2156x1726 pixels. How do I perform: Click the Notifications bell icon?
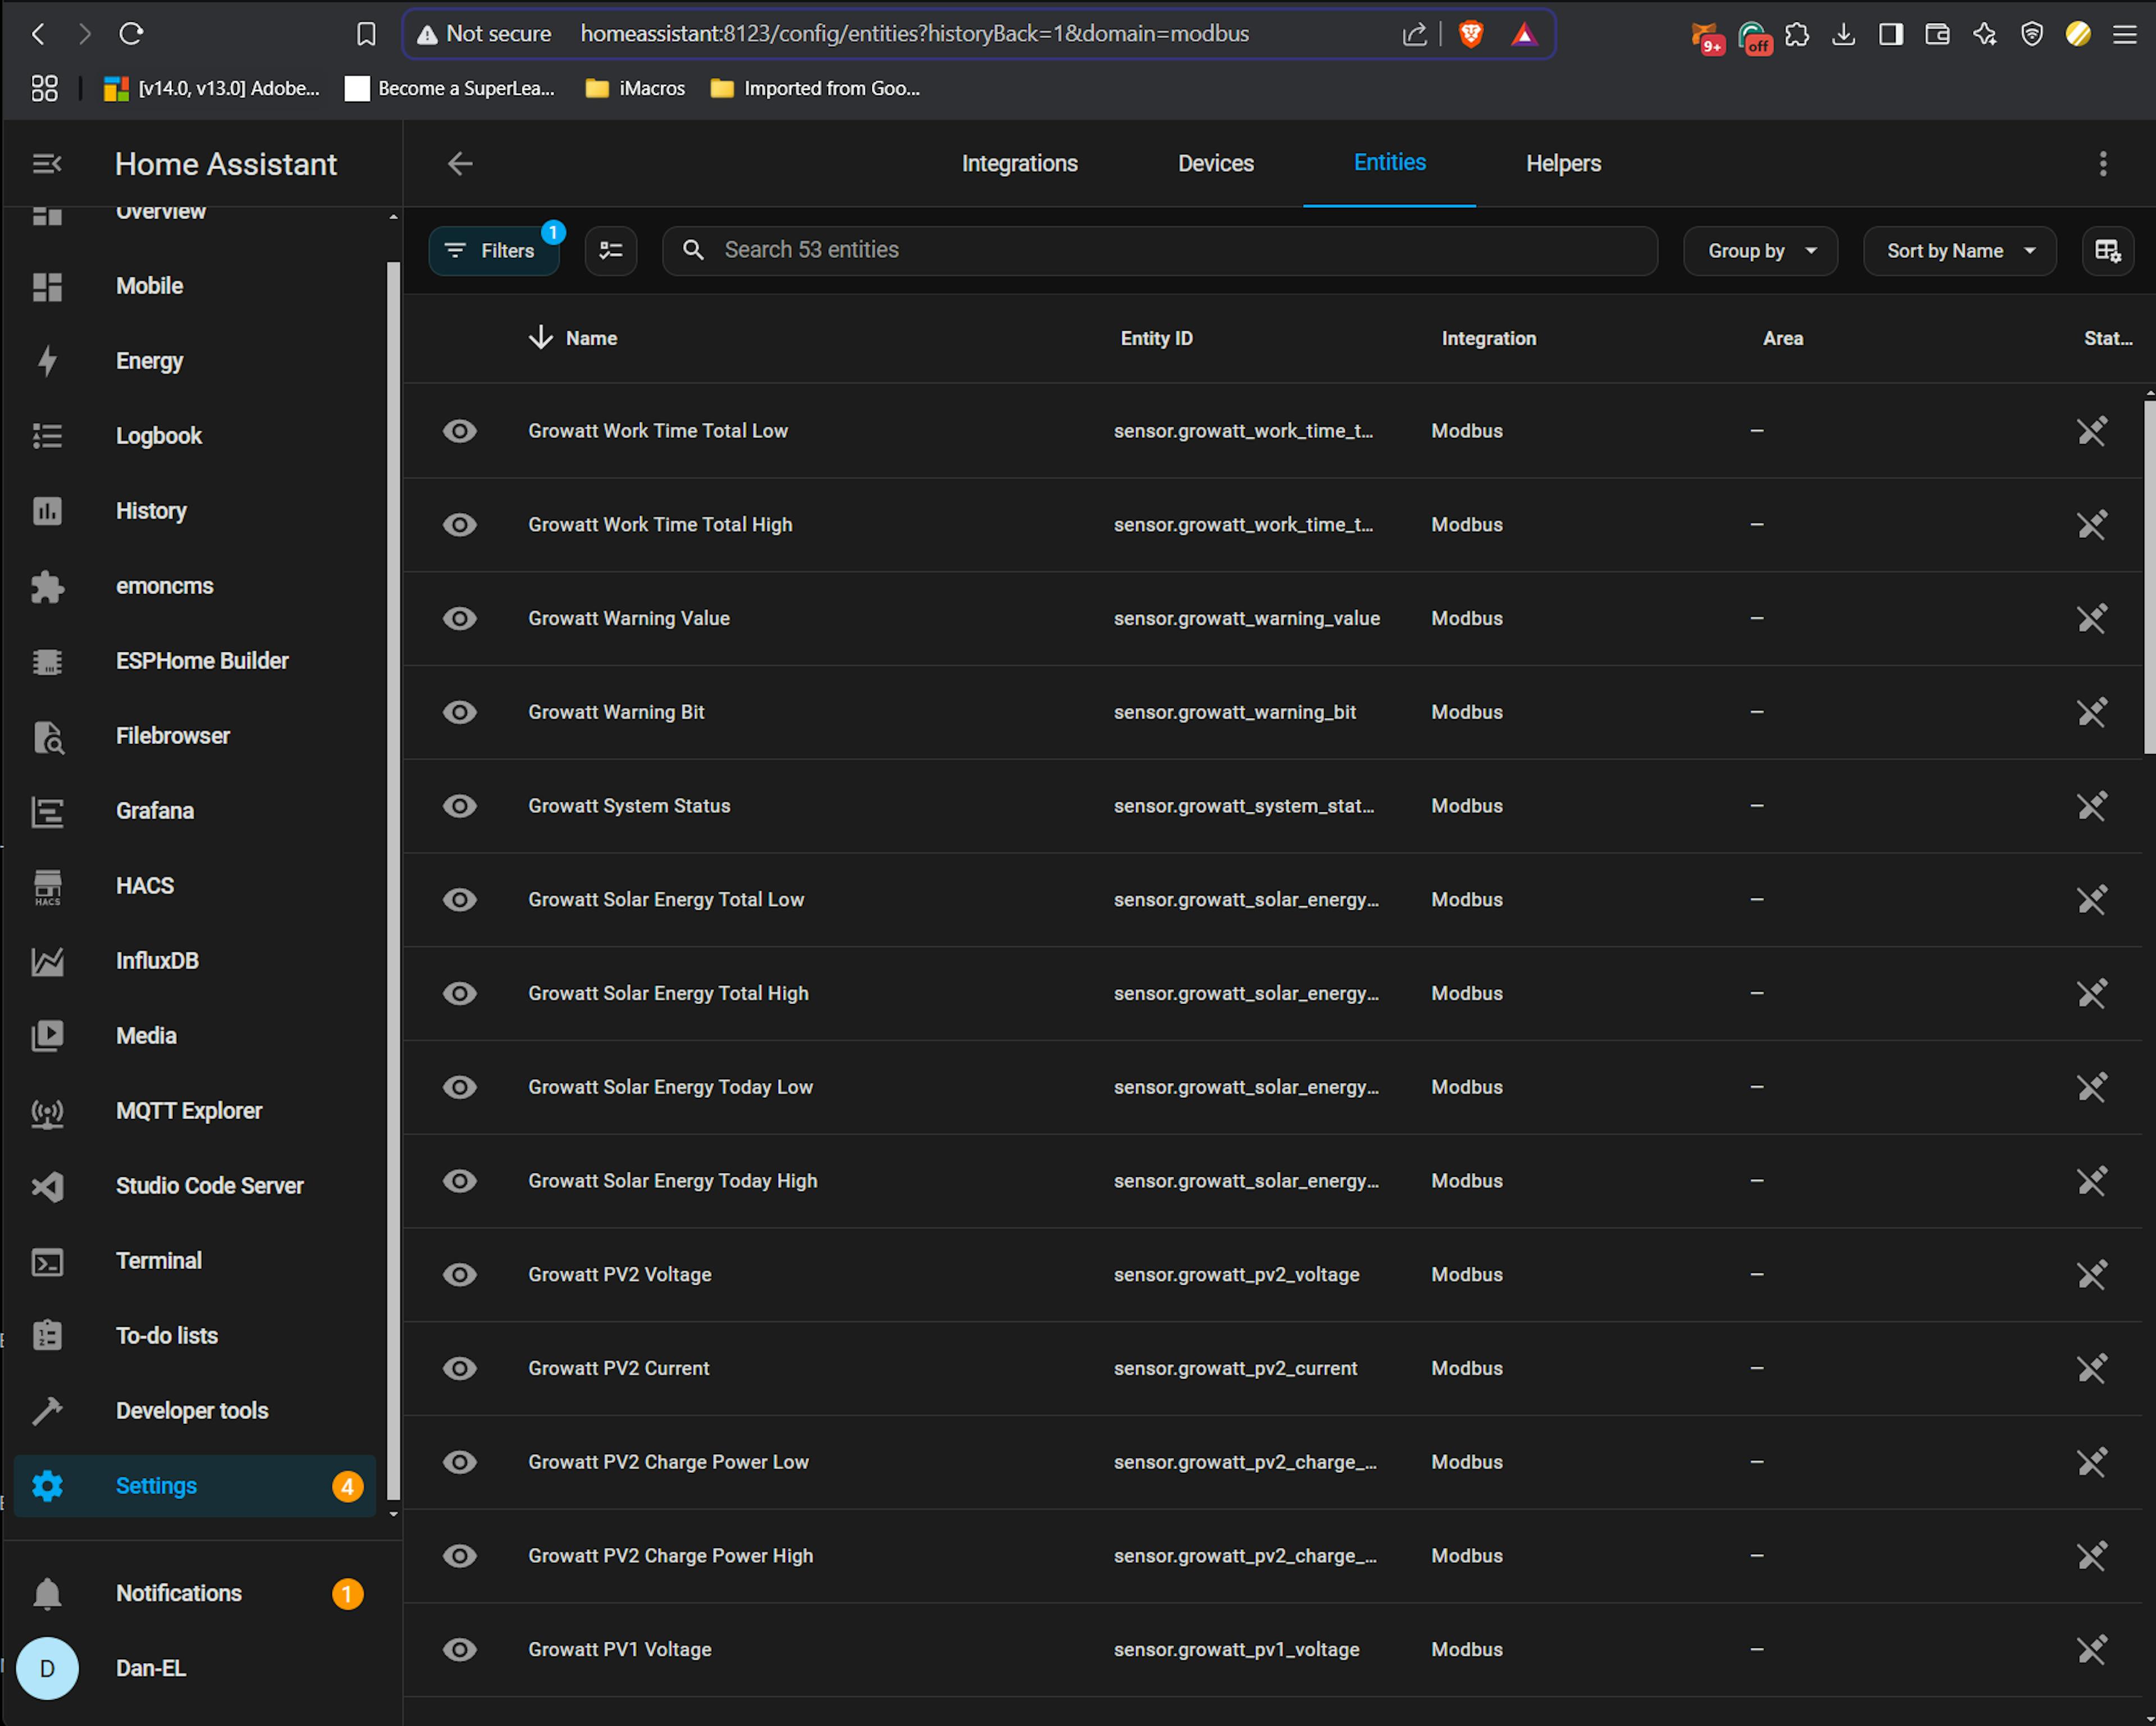tap(47, 1594)
